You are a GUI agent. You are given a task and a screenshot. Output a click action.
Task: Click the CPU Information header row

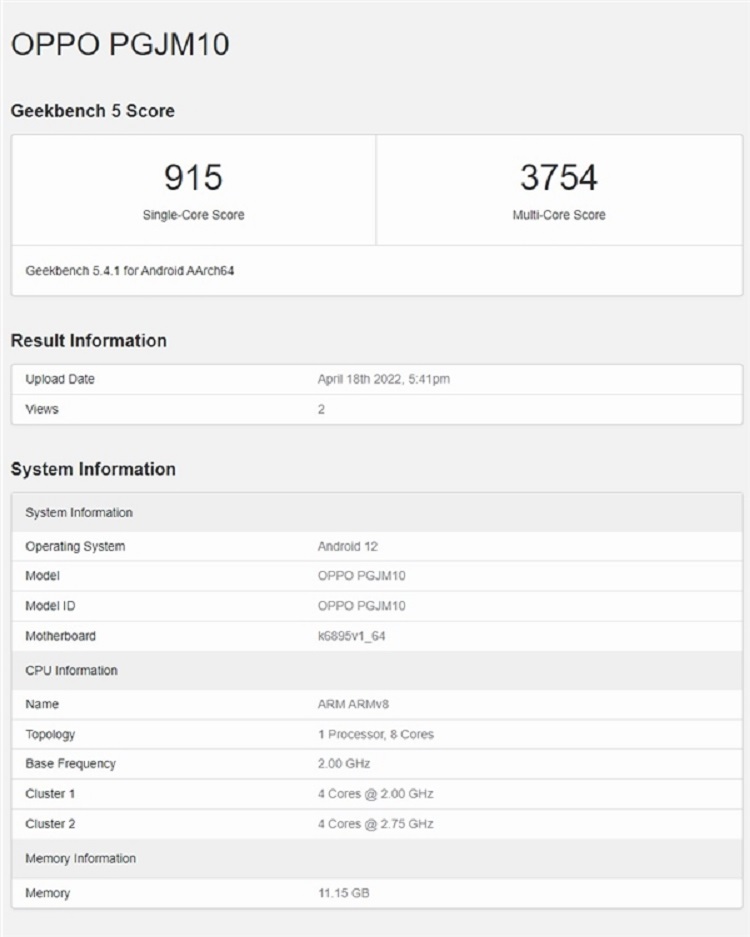point(377,670)
